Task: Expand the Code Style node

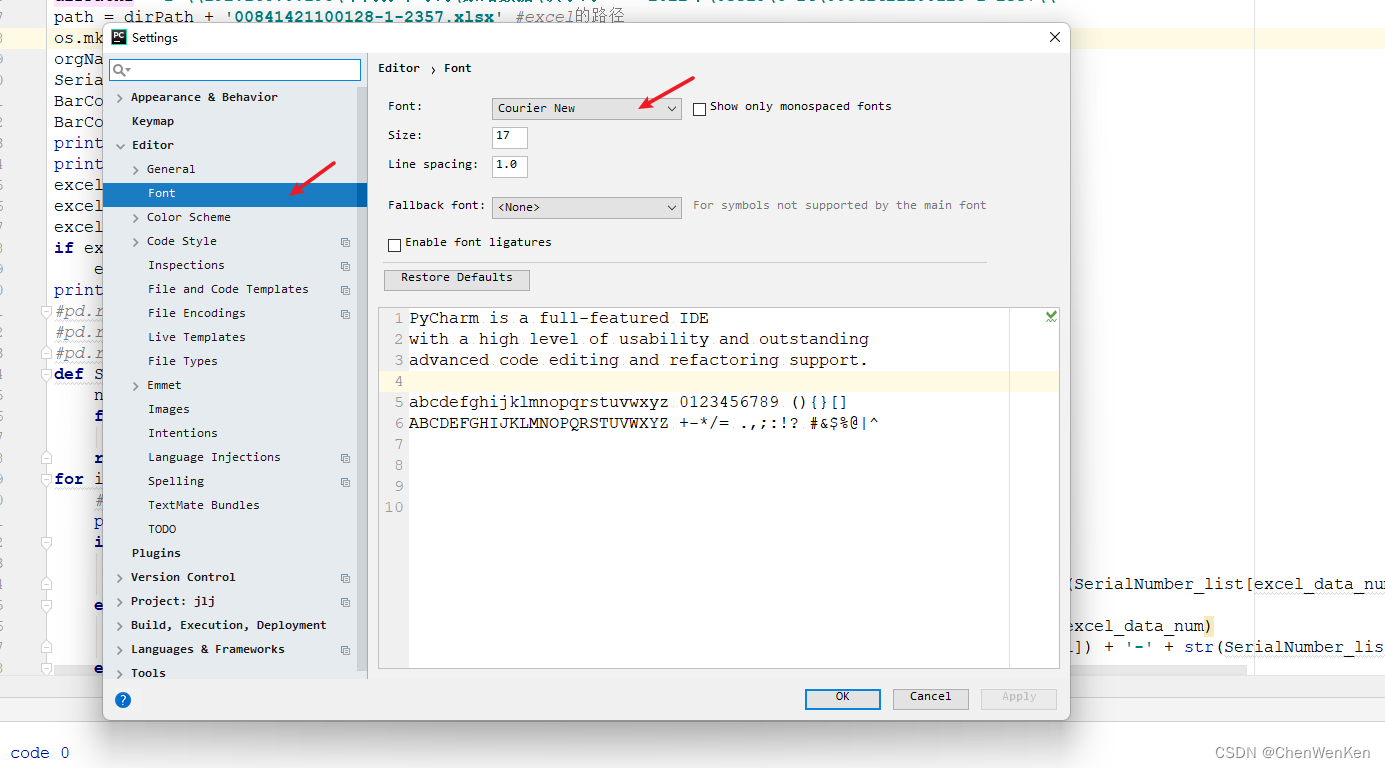Action: click(x=136, y=242)
